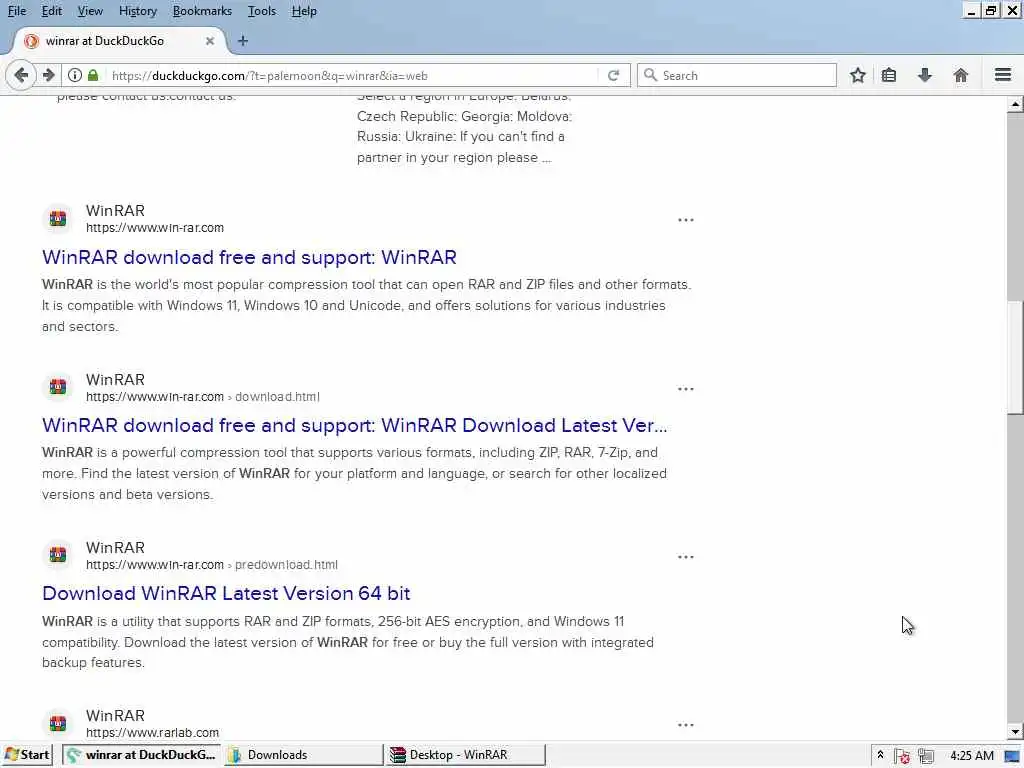The width and height of the screenshot is (1024, 768).
Task: Click the https://www.win-rar.com › download.html URL
Action: (202, 396)
